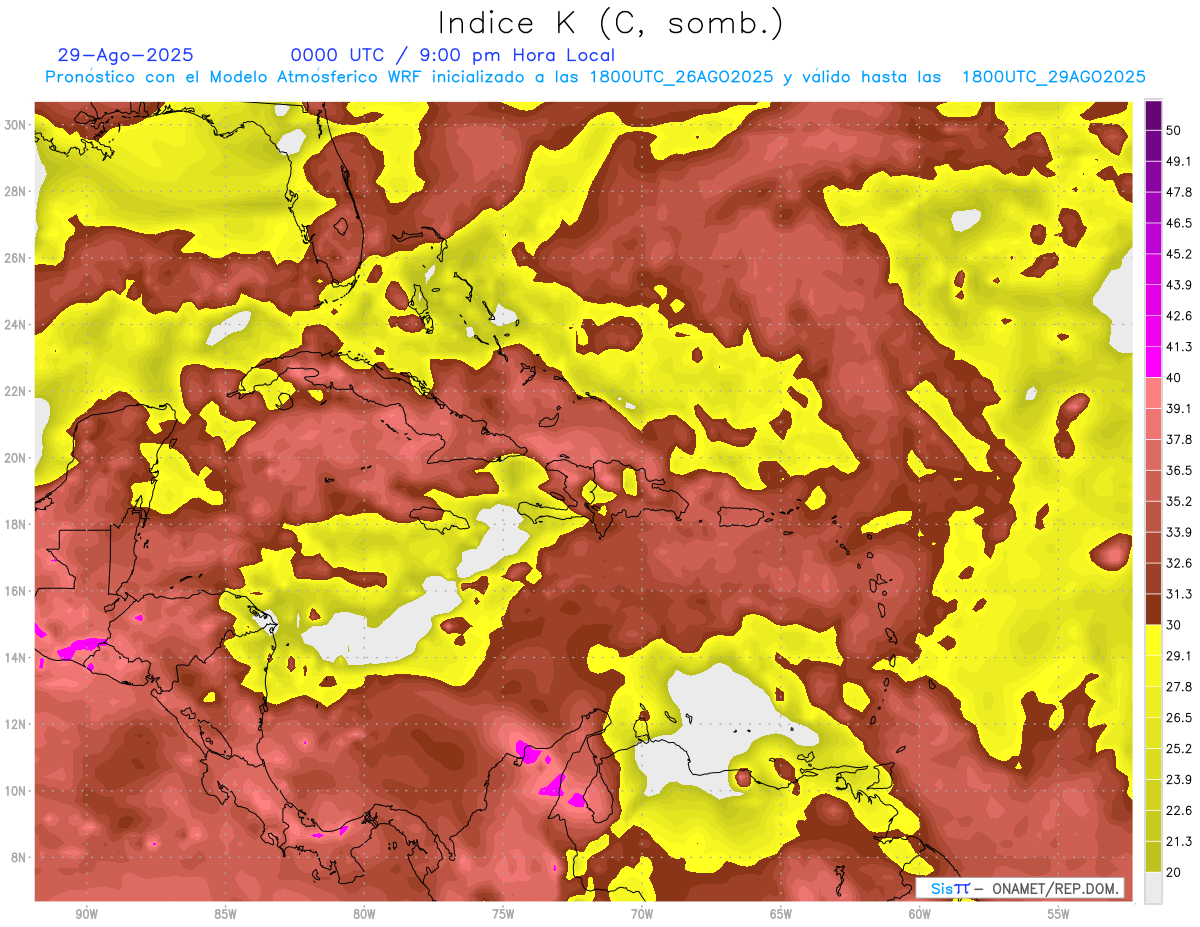This screenshot has width=1200, height=927.
Task: Click the latitude label "10N"
Action: pos(17,791)
